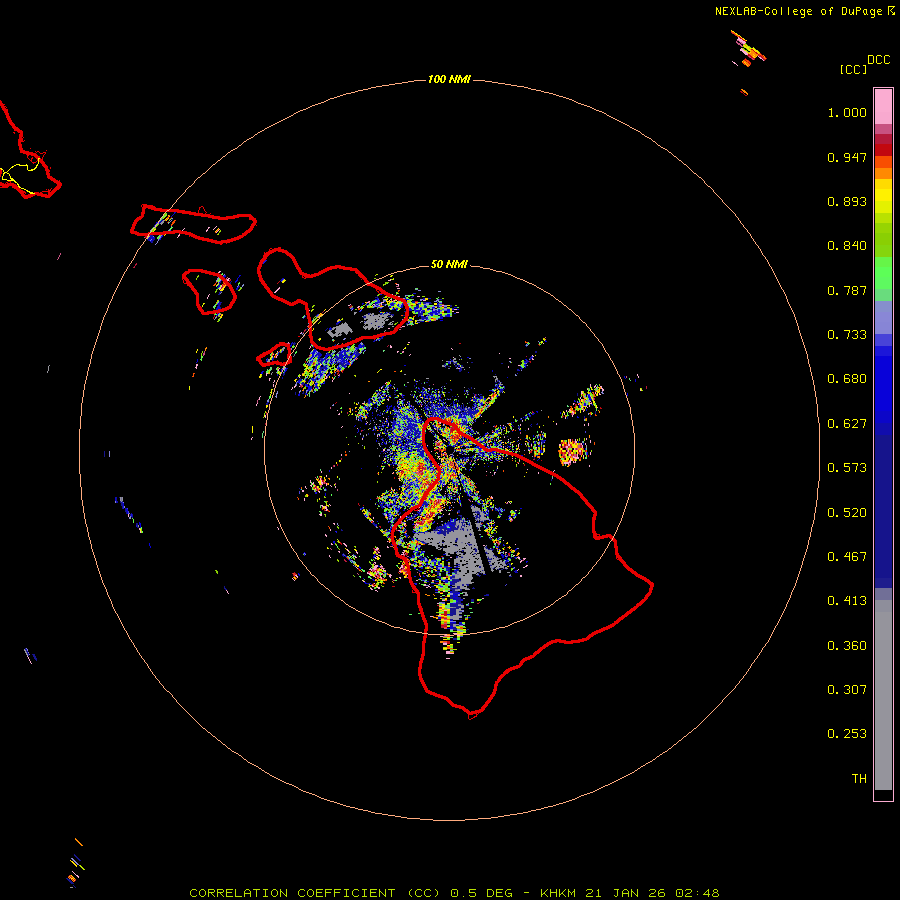Click the 0.893 scale value
The image size is (900, 900).
847,201
